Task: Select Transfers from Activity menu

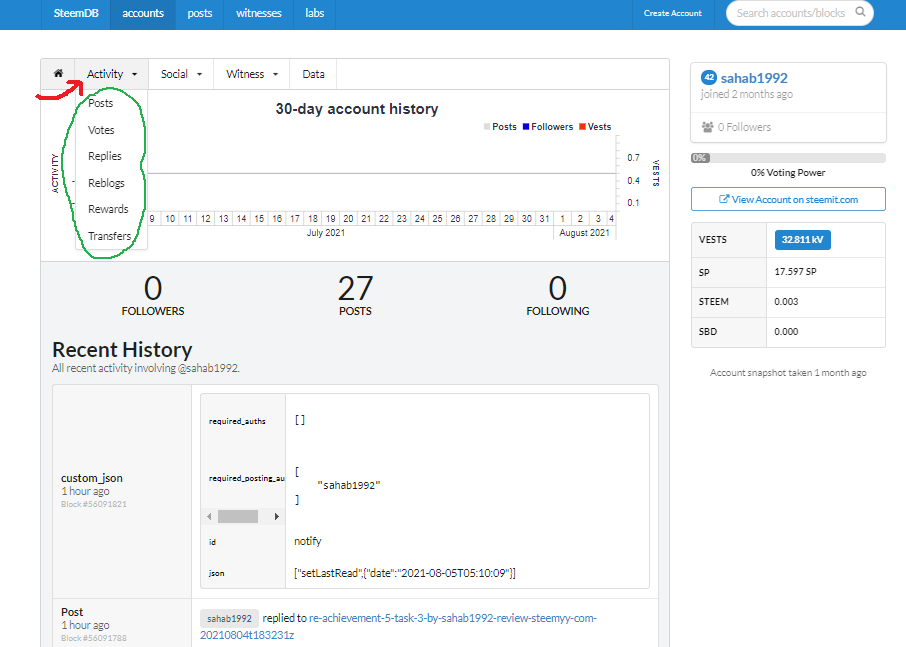Action: pyautogui.click(x=109, y=236)
